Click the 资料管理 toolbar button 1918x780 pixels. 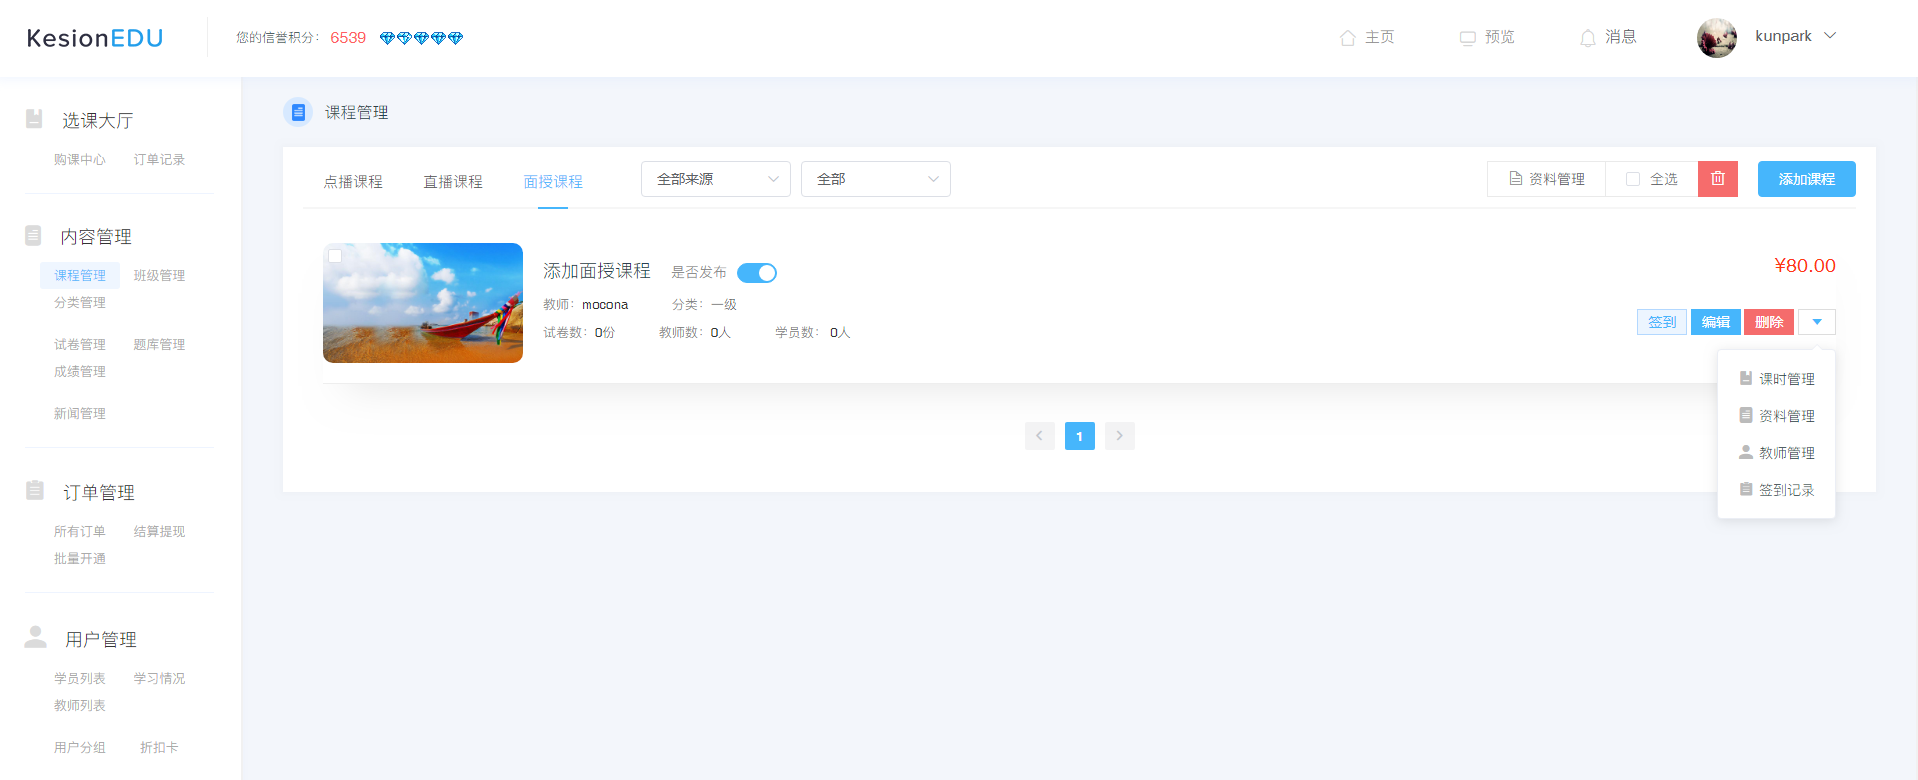[1547, 179]
